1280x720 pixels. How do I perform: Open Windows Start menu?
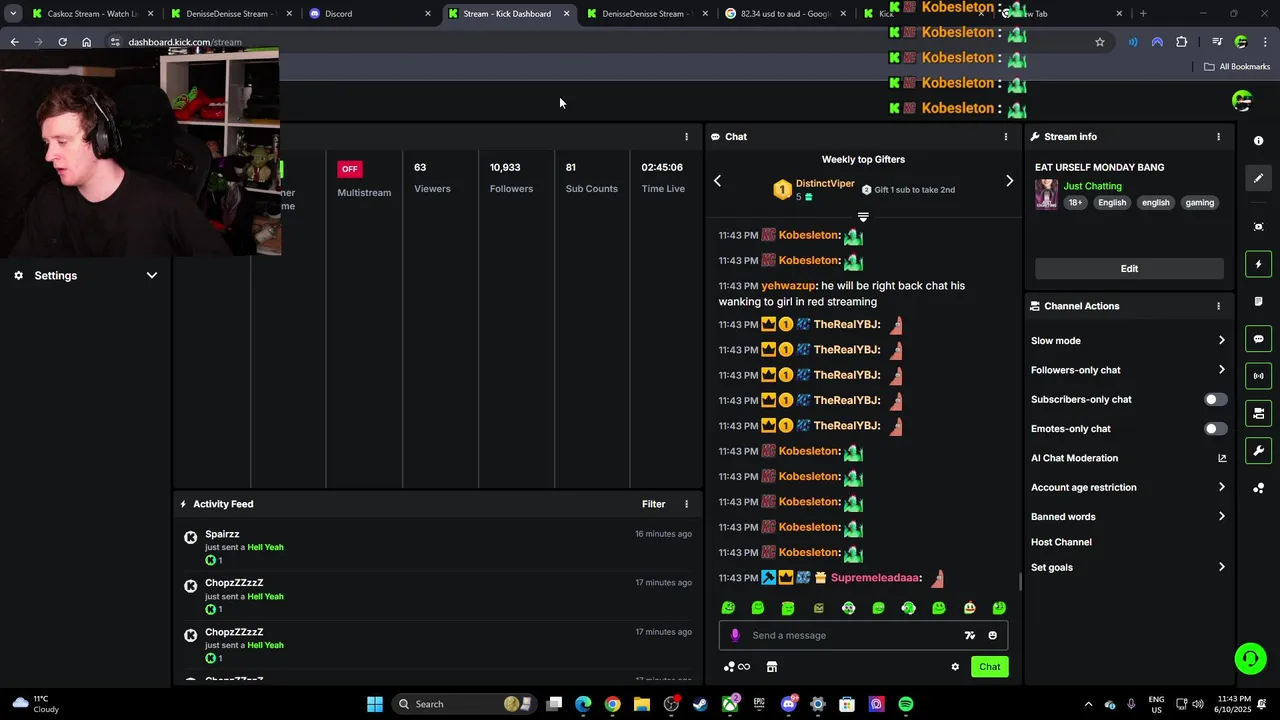pos(375,704)
